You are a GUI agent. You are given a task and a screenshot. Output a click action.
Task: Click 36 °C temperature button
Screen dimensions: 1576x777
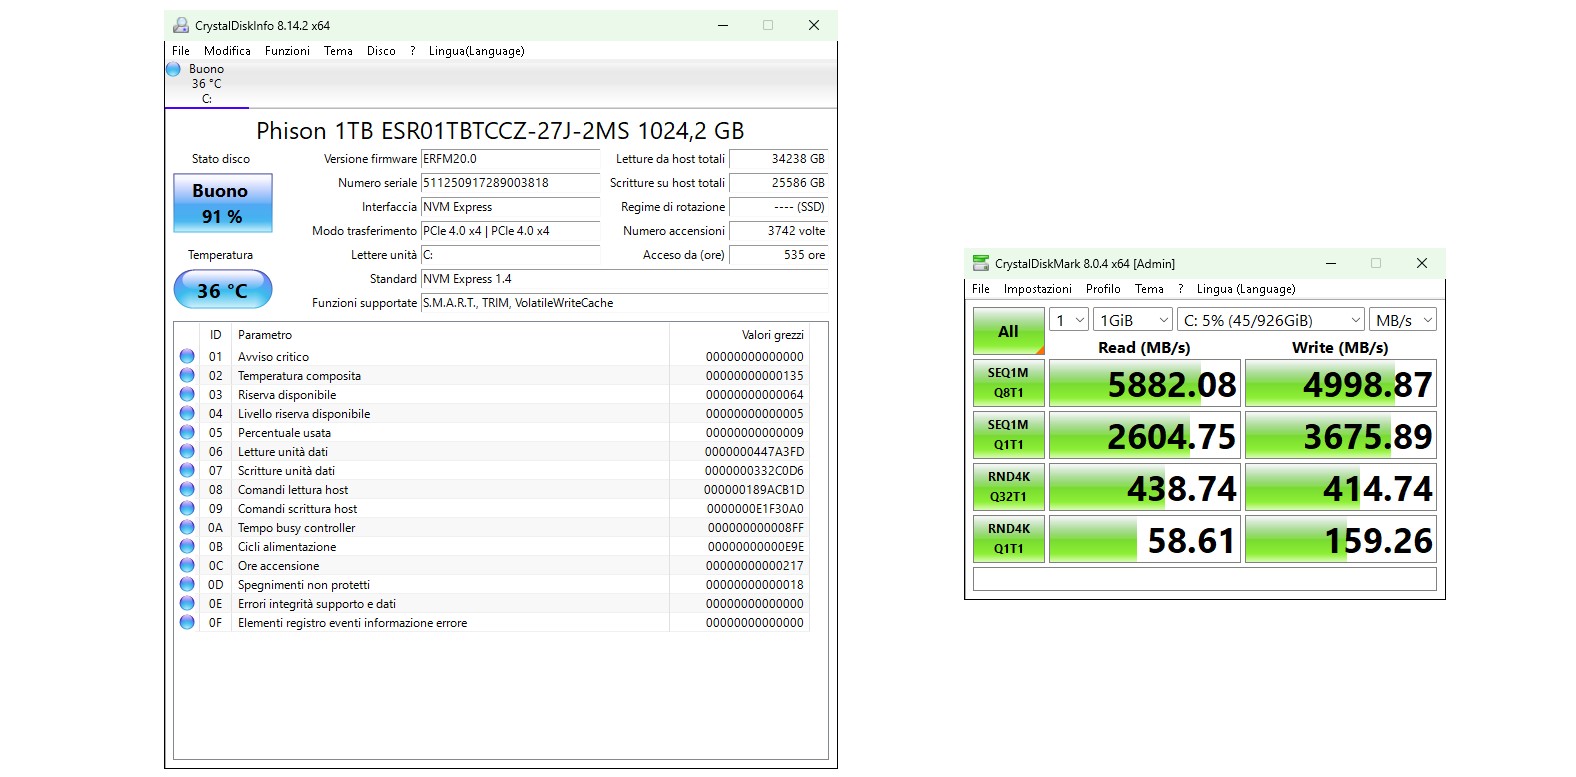[223, 290]
